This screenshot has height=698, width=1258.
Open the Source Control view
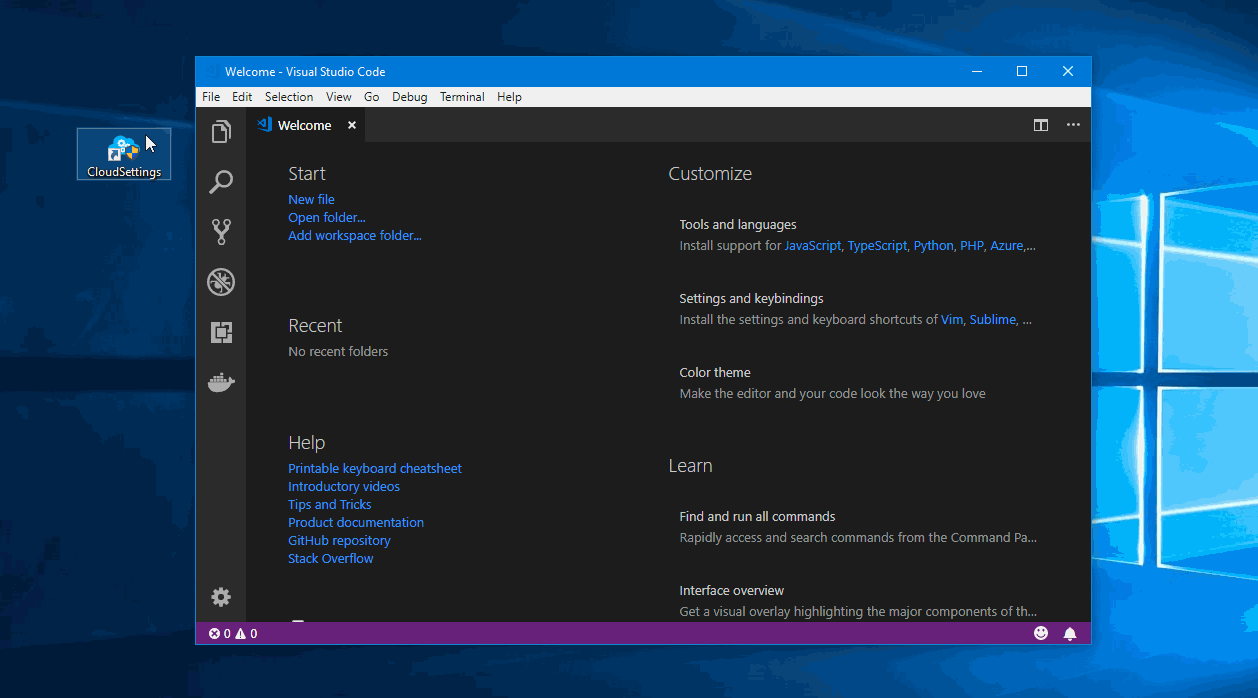coord(221,232)
